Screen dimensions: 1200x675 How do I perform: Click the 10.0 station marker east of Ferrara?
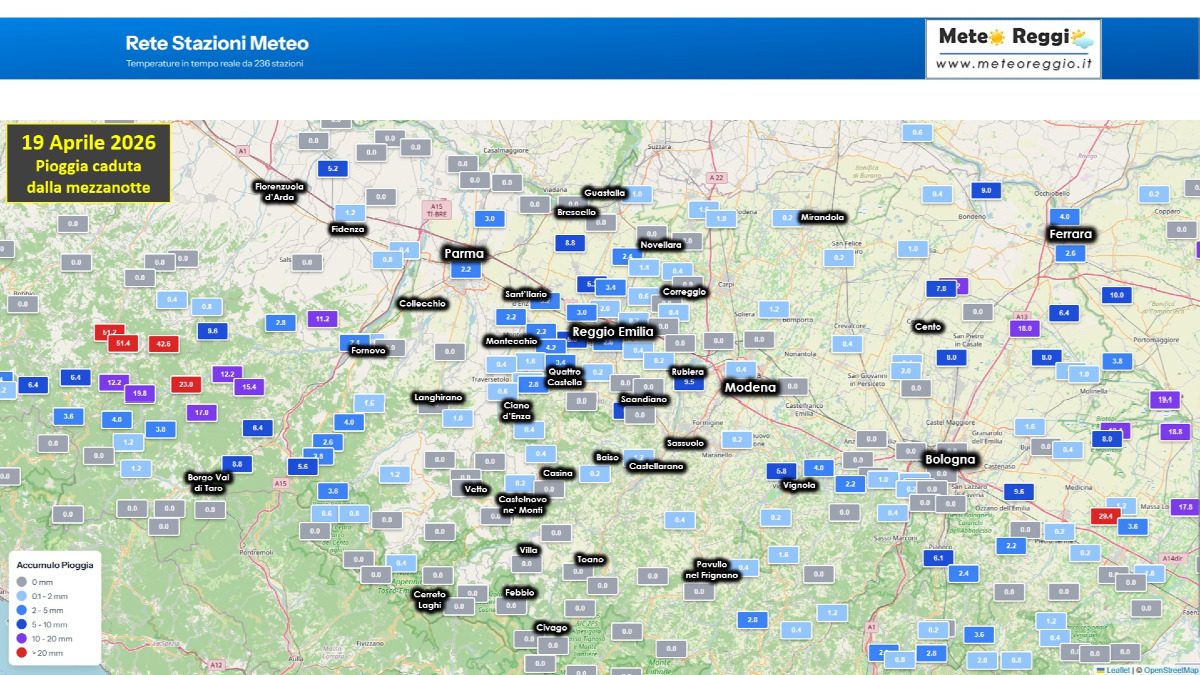[x=1117, y=294]
